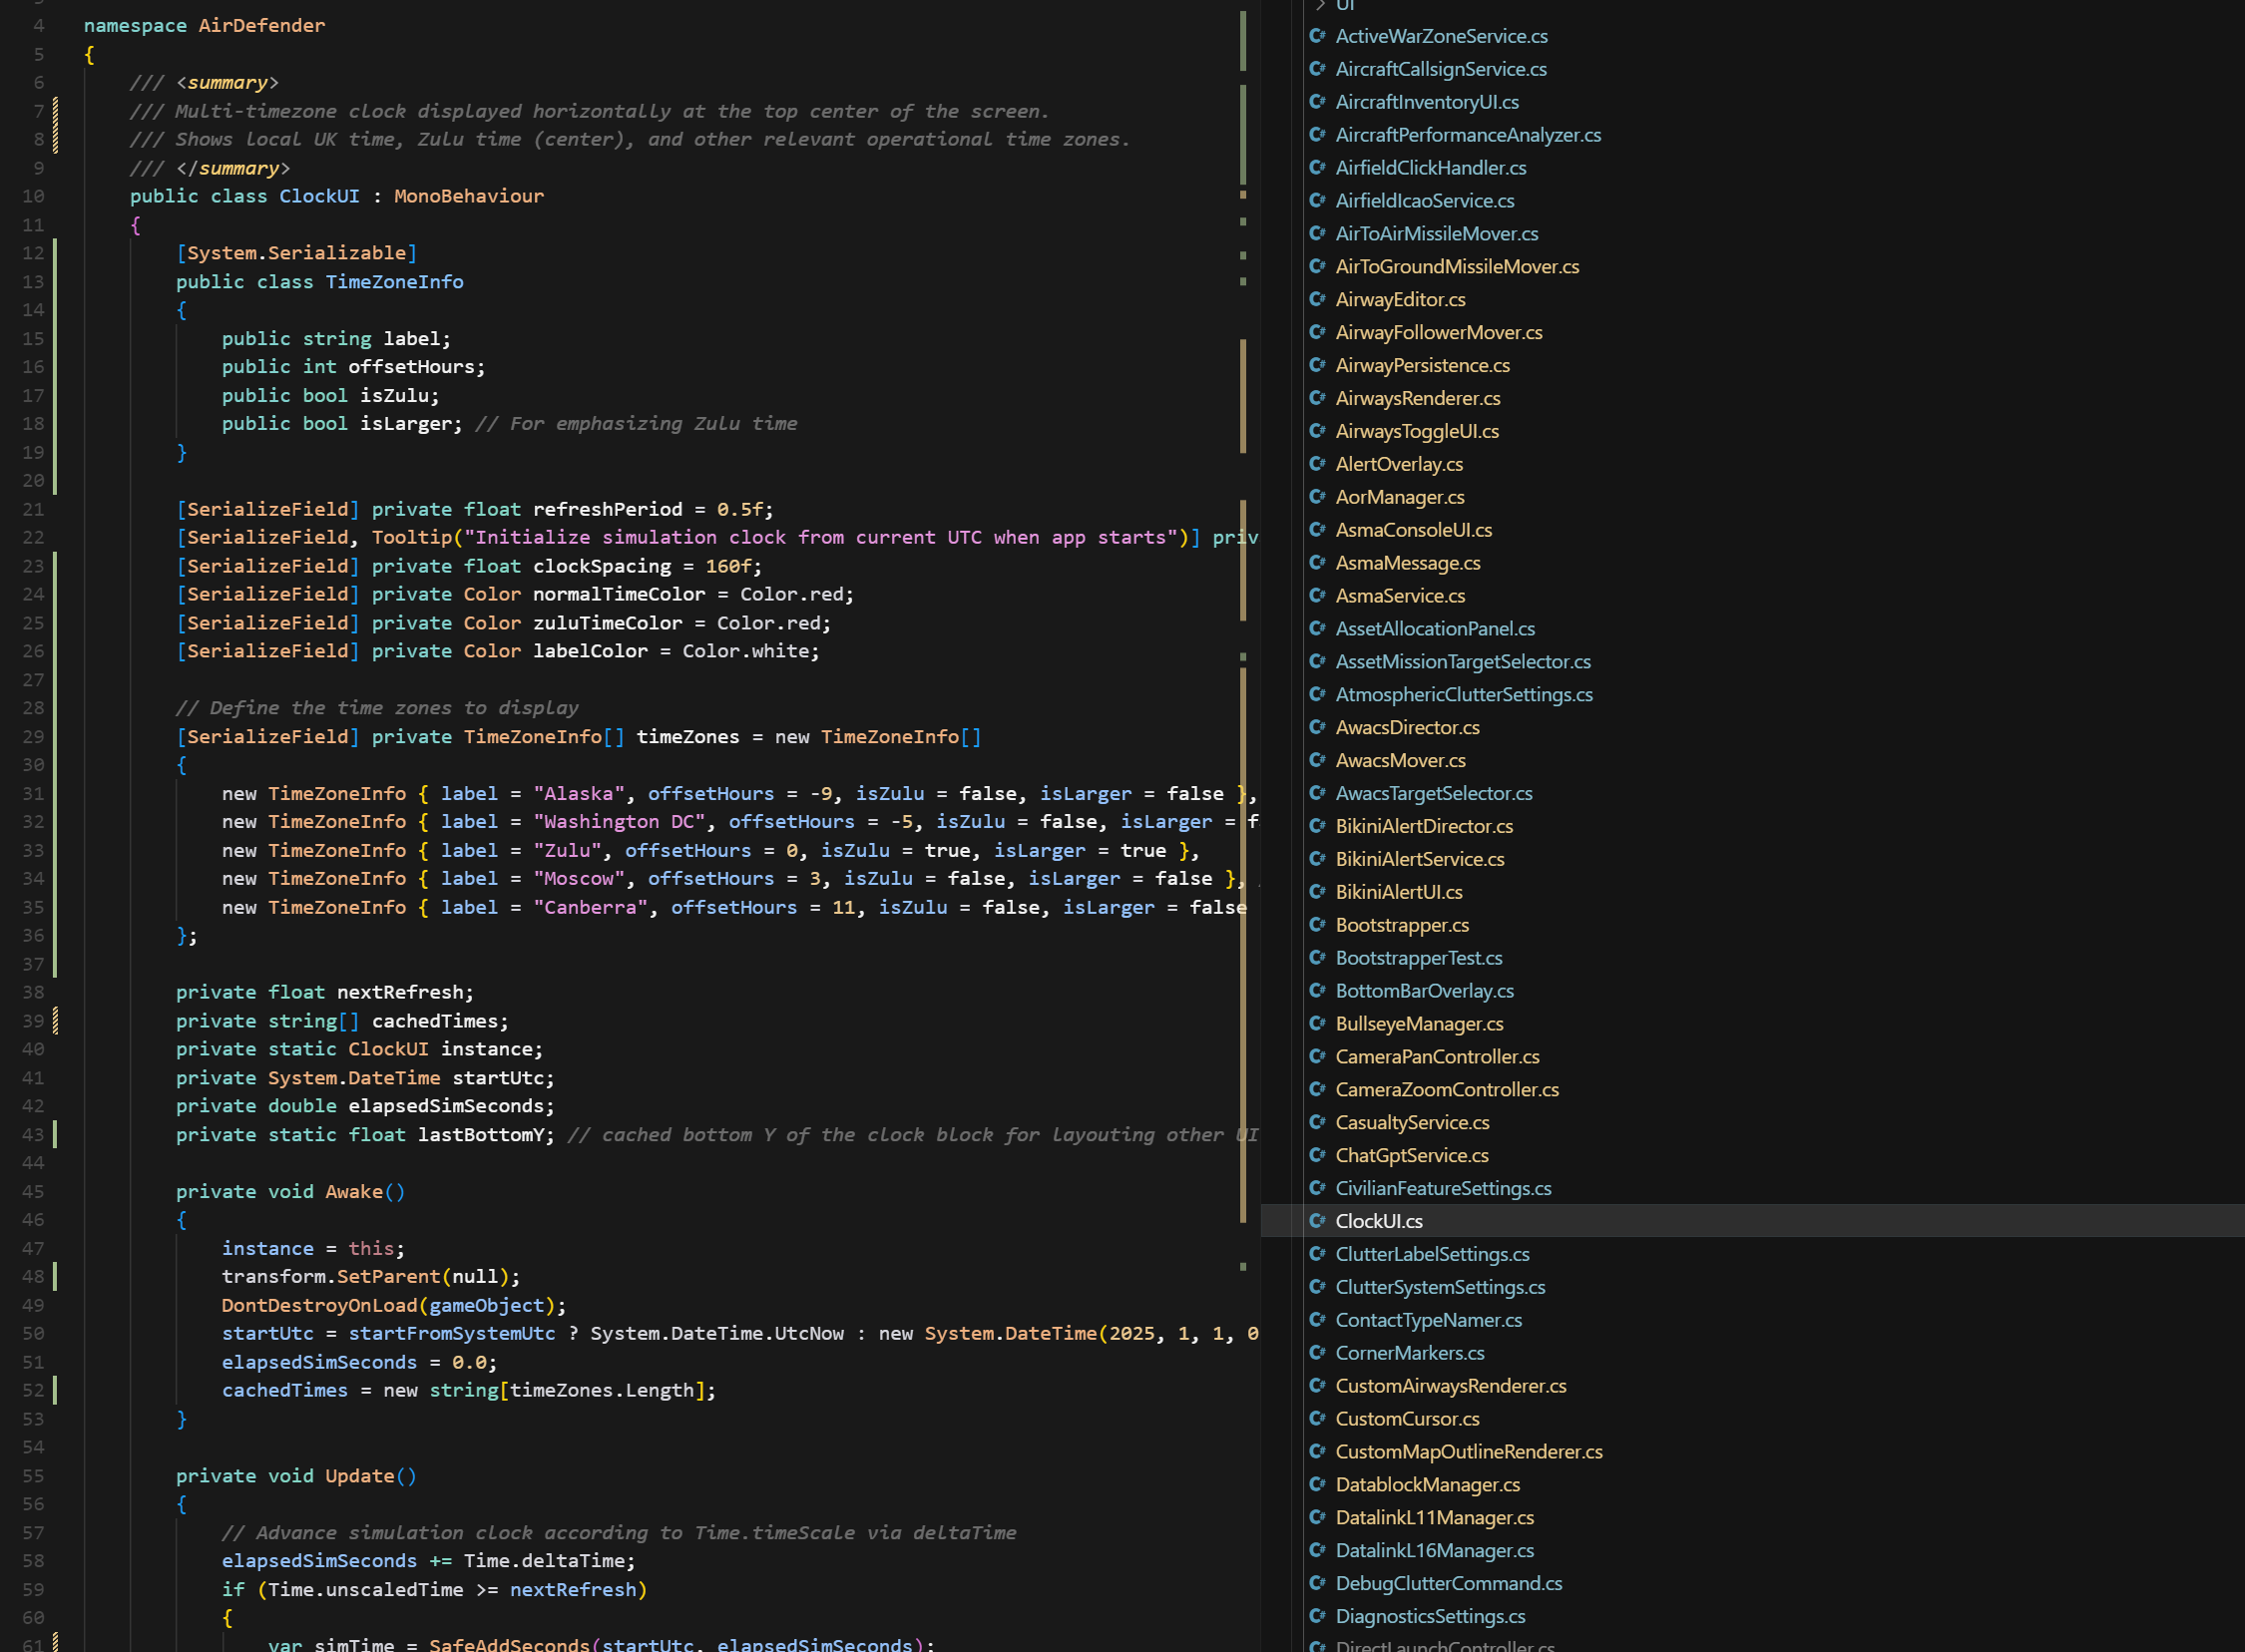Select DatalinkL16Manager.cs in the explorer
Screen dimensions: 2245x1652
tap(1434, 1550)
